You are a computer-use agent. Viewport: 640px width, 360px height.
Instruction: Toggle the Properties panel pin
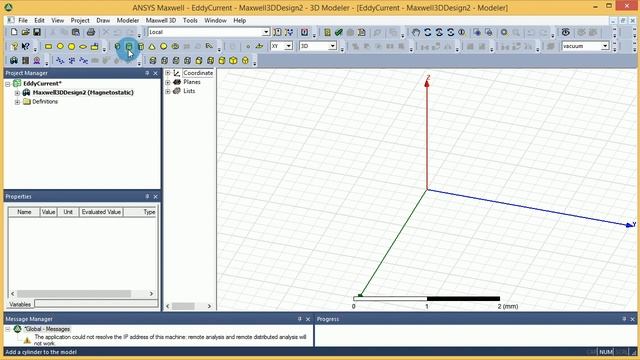pos(147,196)
